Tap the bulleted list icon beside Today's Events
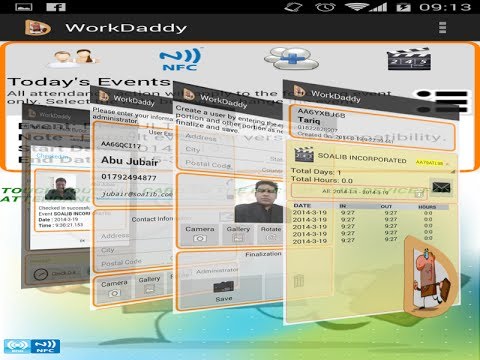The width and height of the screenshot is (480, 360). (442, 101)
